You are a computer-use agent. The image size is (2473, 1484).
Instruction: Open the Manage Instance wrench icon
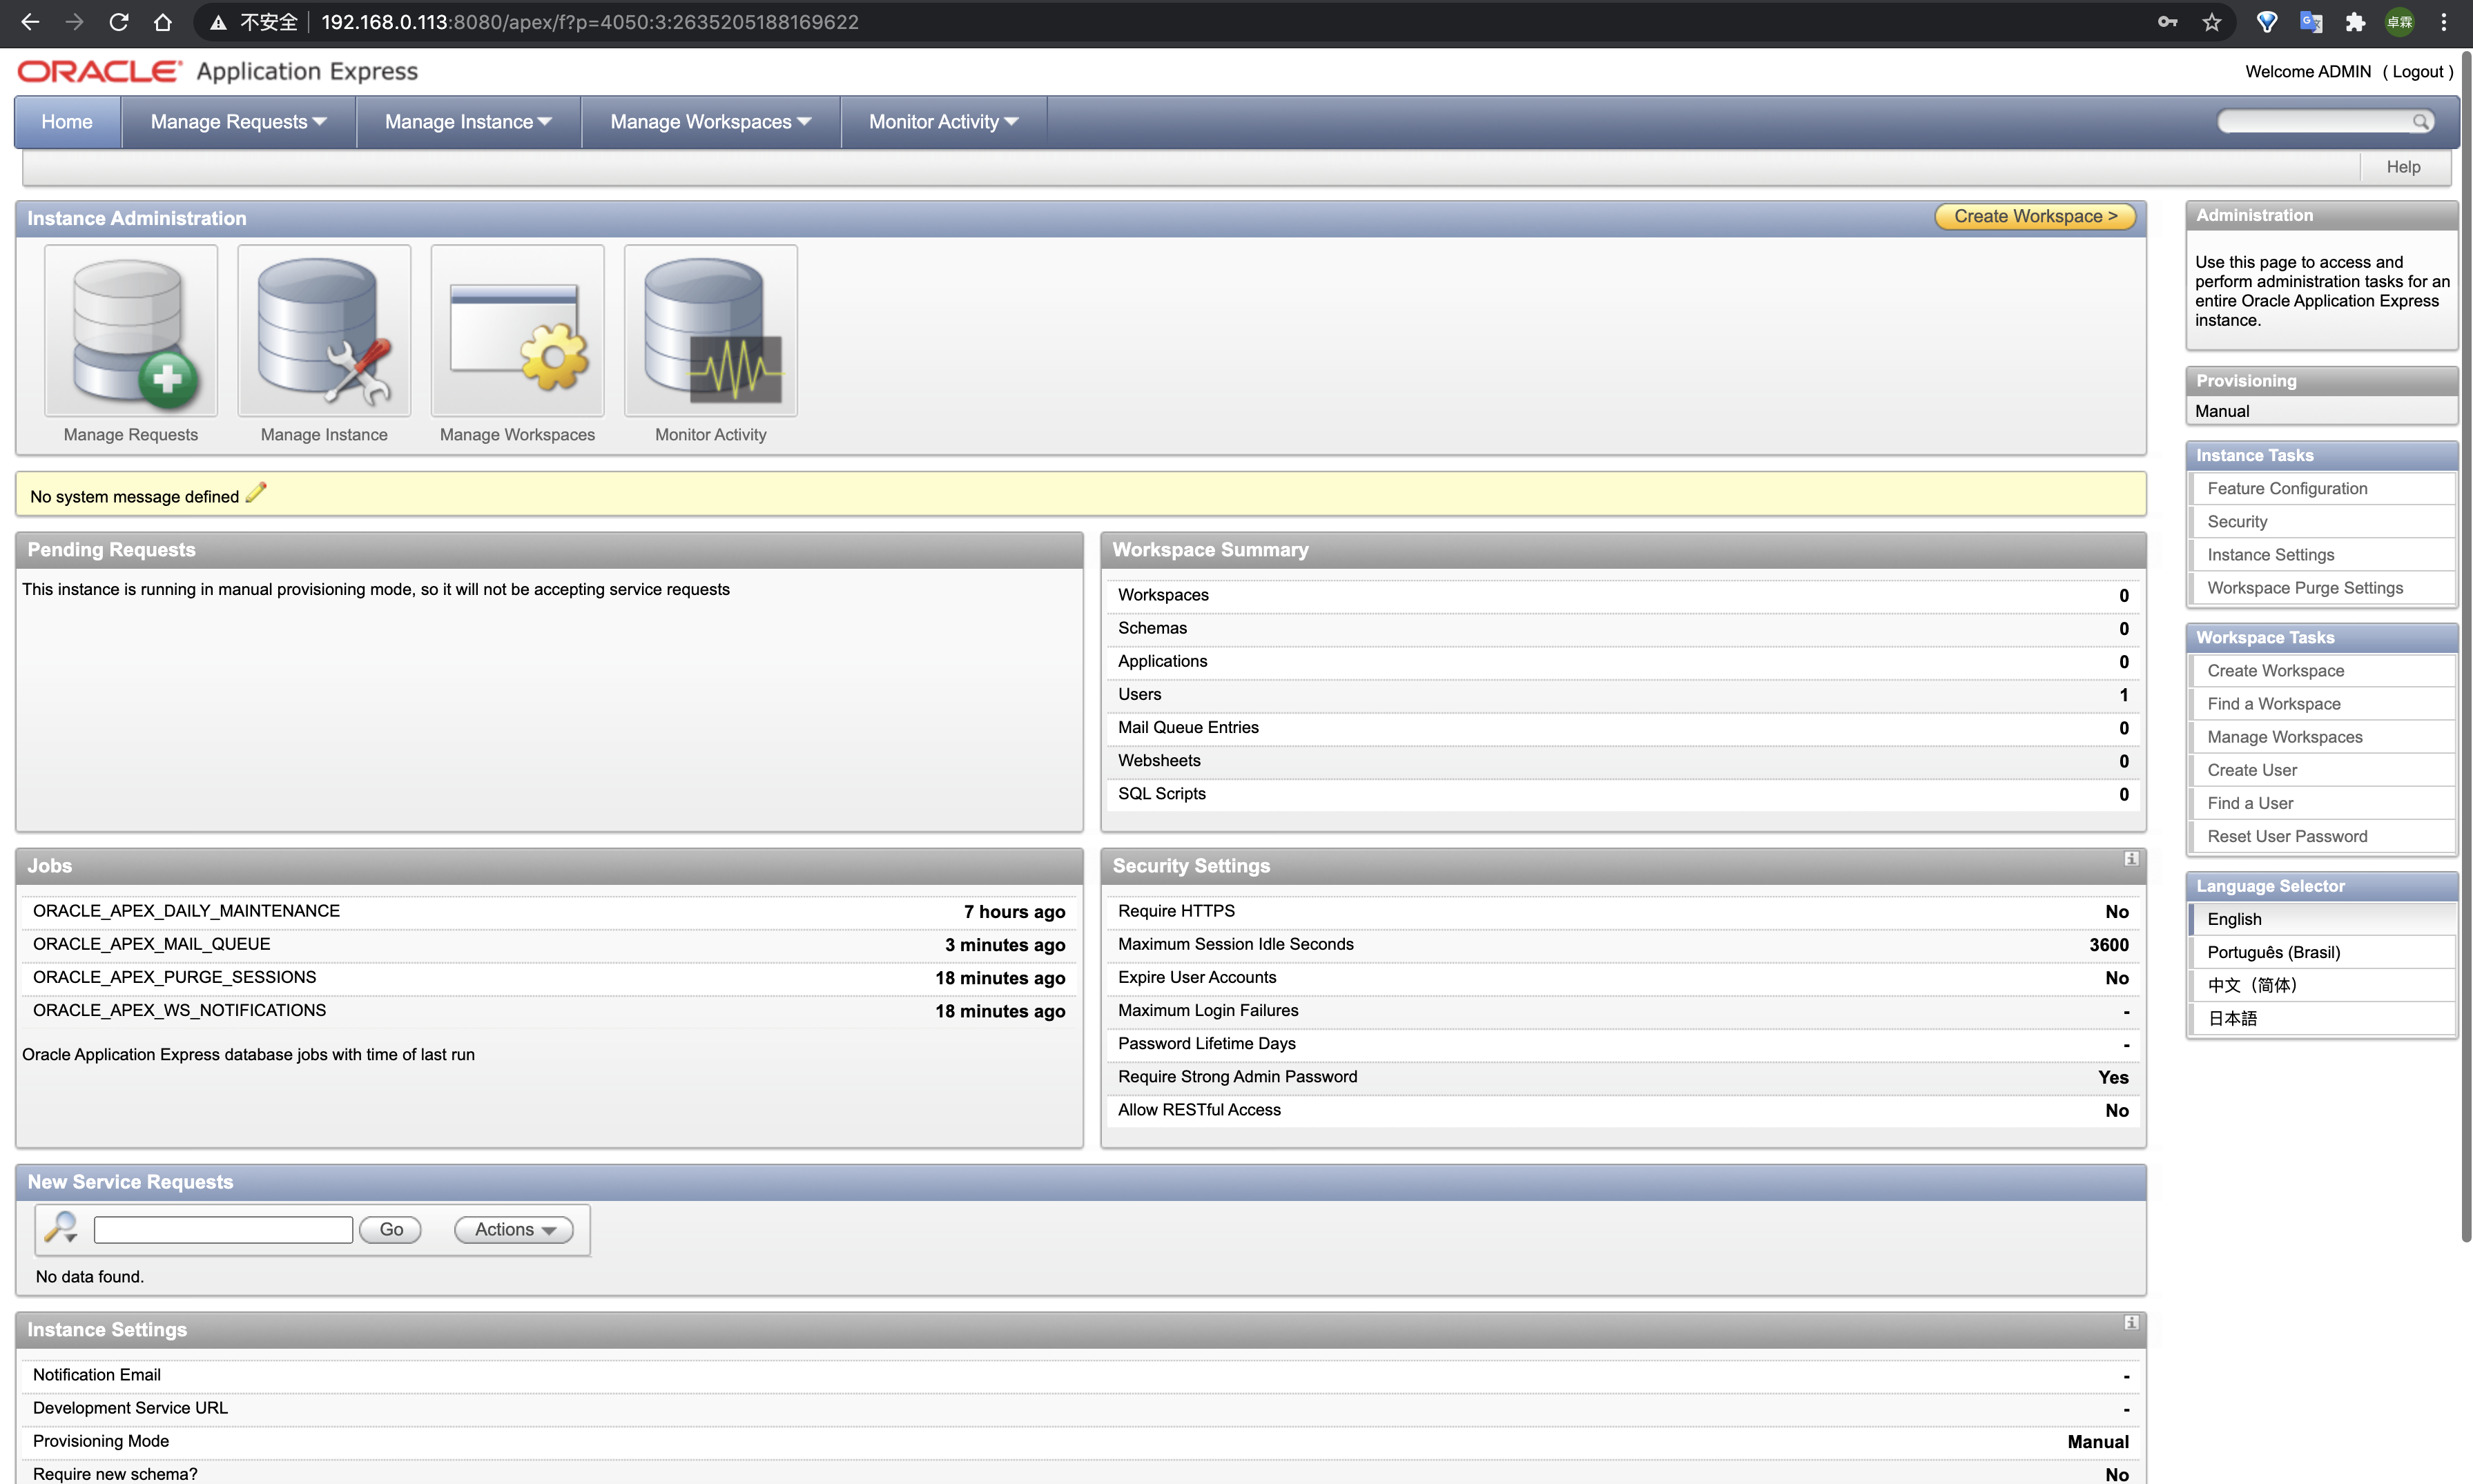pyautogui.click(x=324, y=331)
